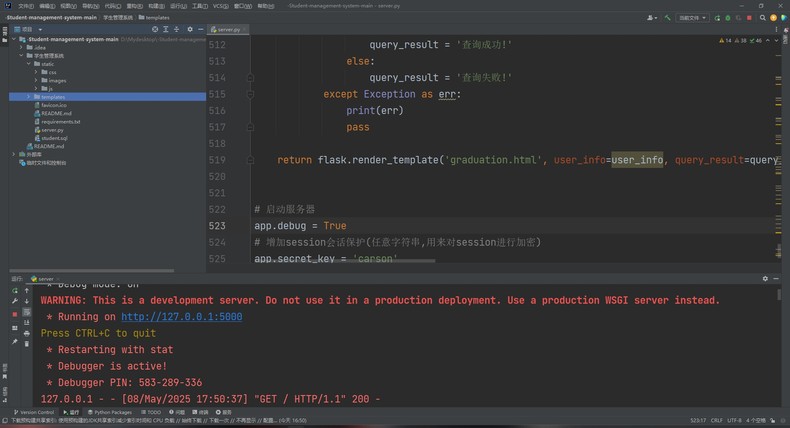Open the http://127.0.0.1:5000 link
790x428 pixels.
click(x=181, y=317)
